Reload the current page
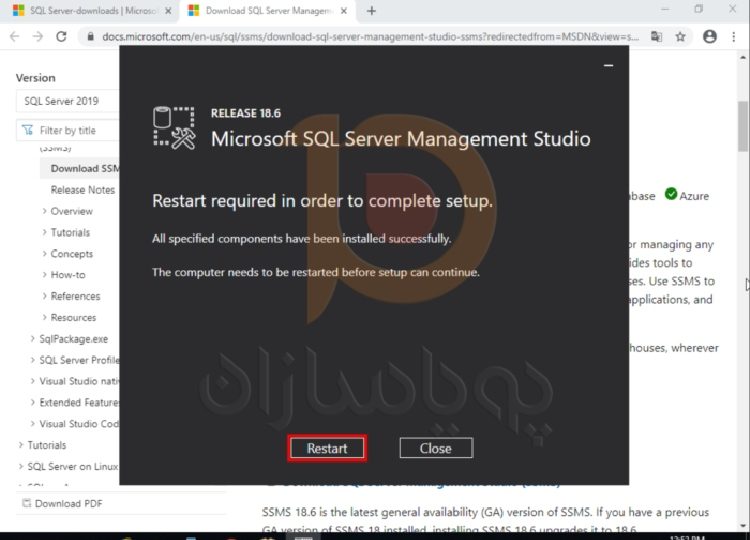This screenshot has height=540, width=750. [x=61, y=36]
